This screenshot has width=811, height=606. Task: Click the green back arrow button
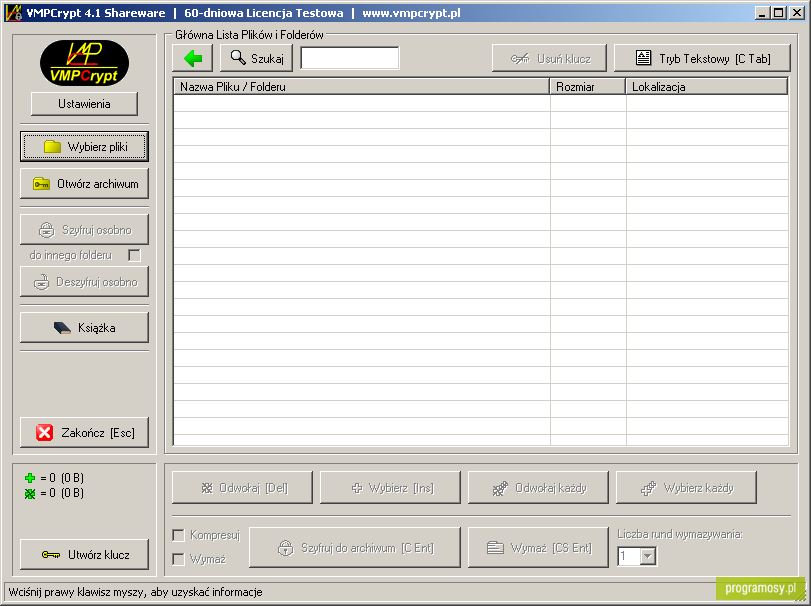(192, 58)
